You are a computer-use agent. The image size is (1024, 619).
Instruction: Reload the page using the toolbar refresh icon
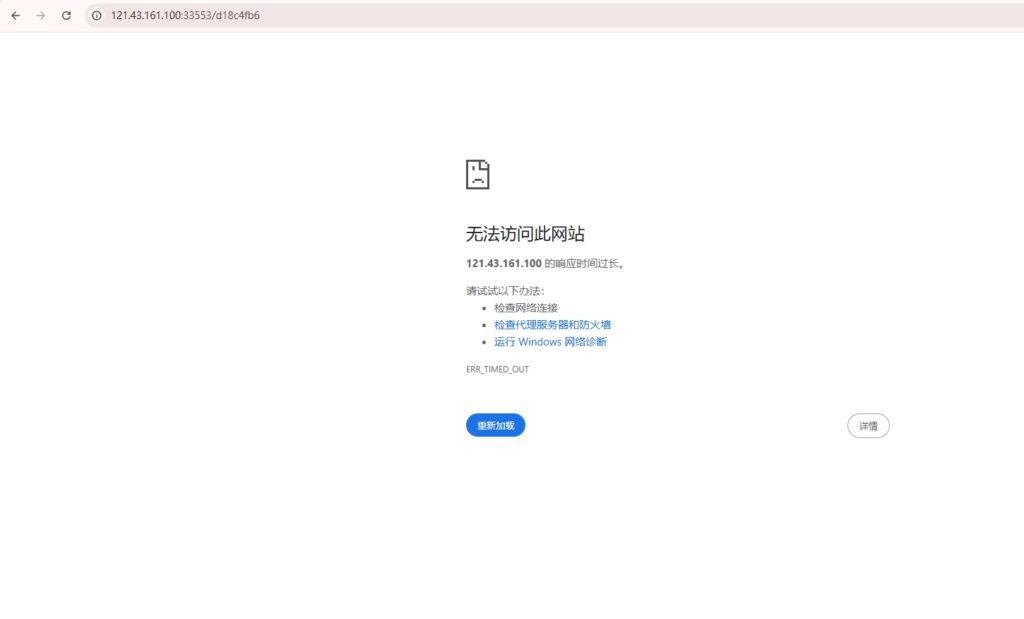(66, 15)
